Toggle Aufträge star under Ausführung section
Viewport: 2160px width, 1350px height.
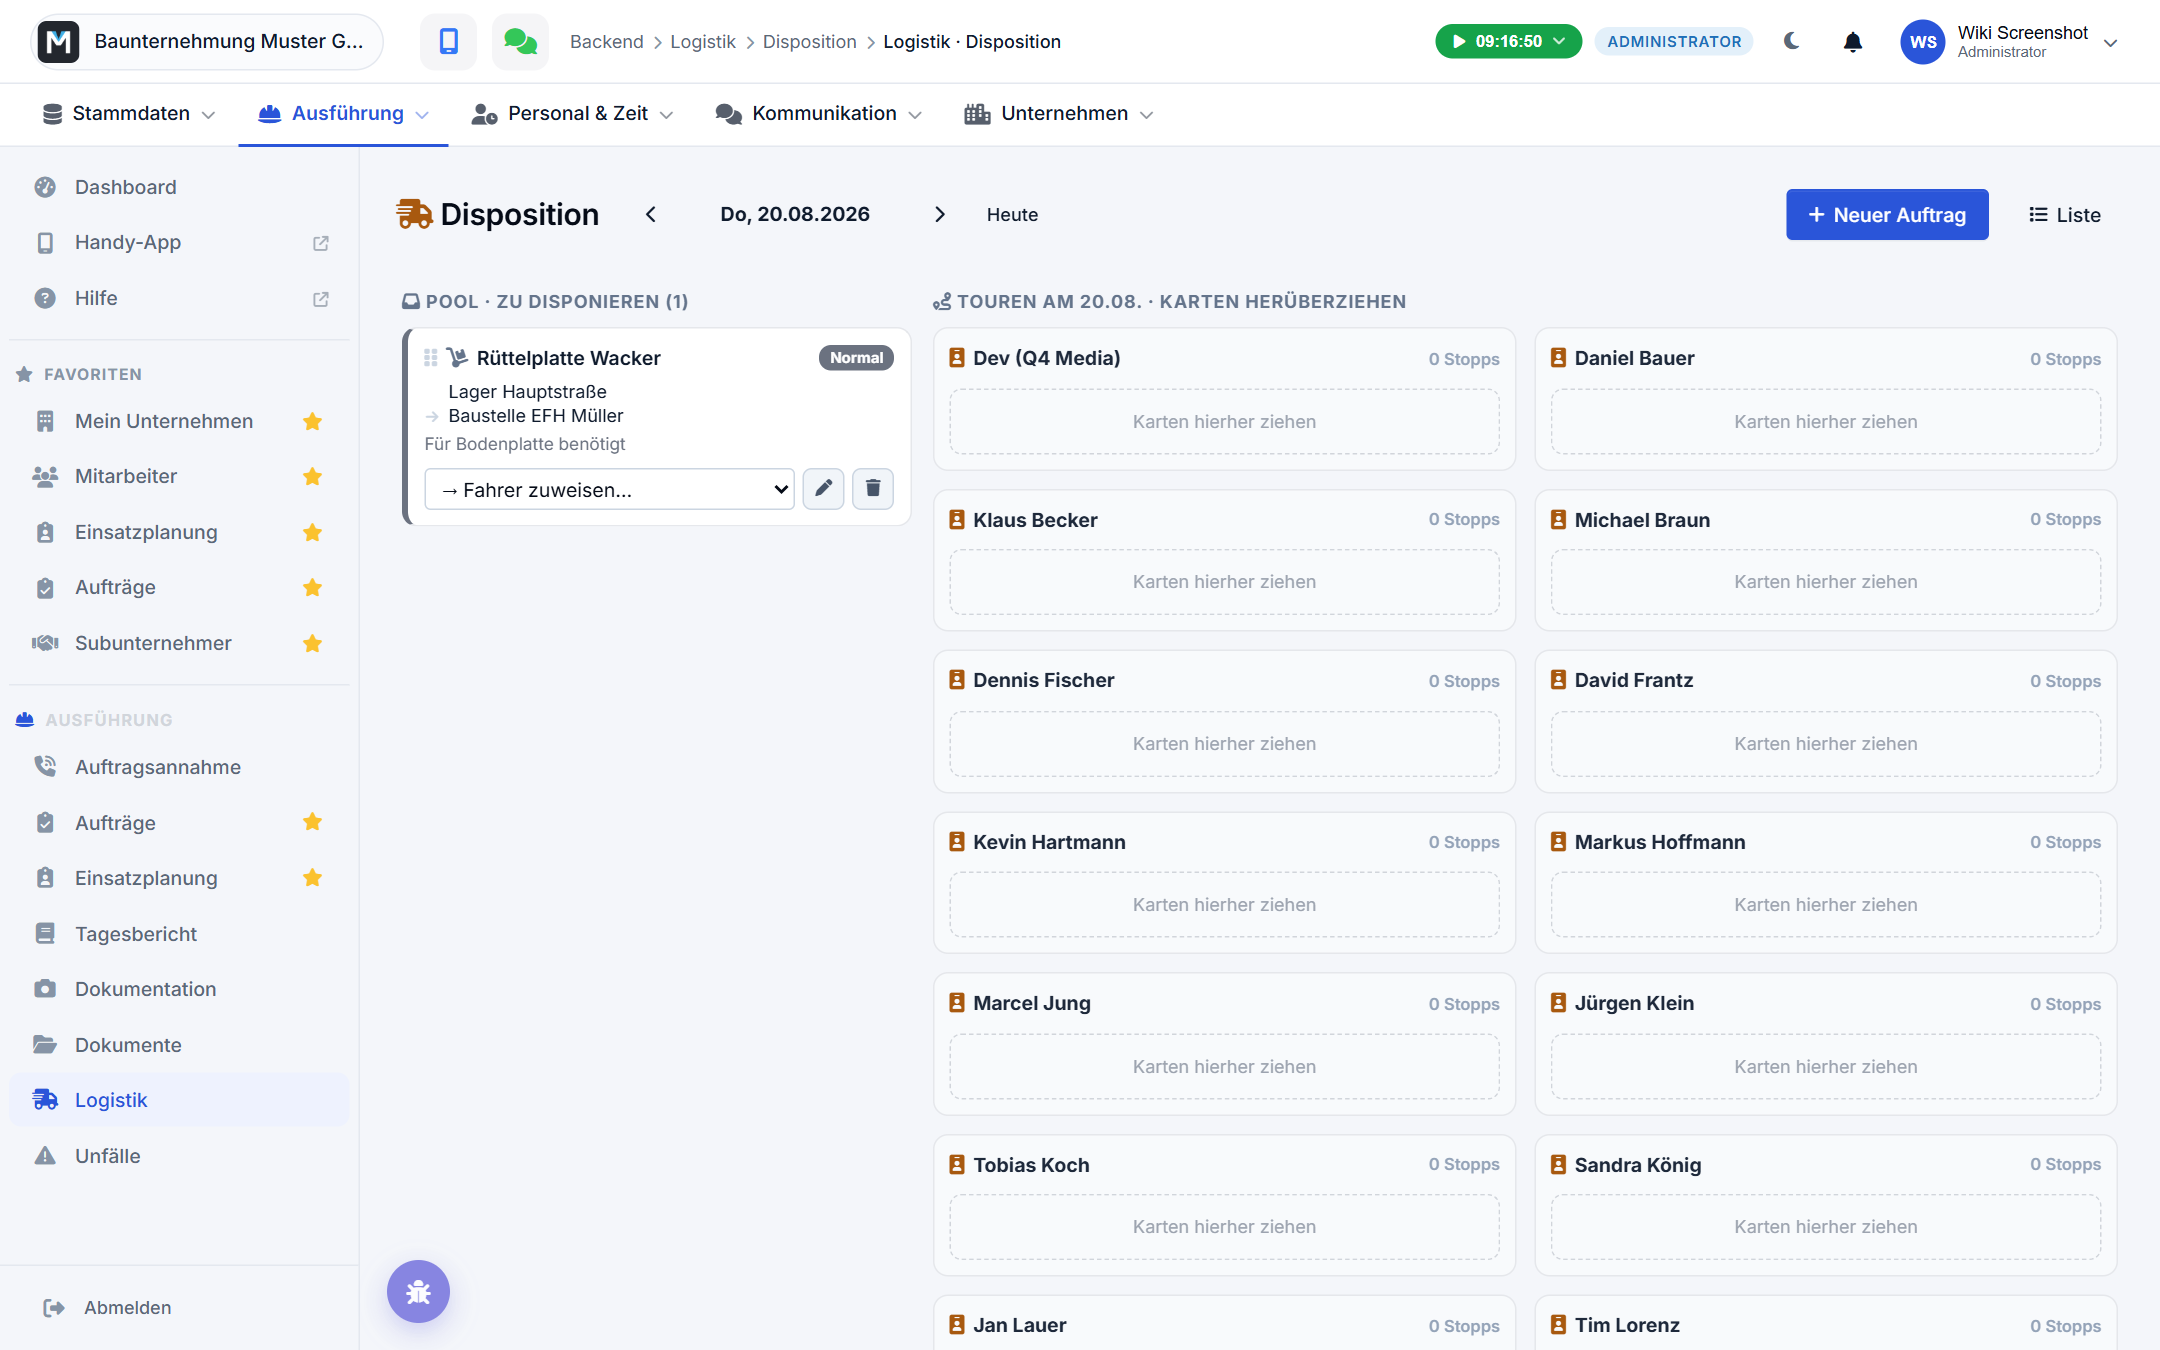(x=313, y=822)
